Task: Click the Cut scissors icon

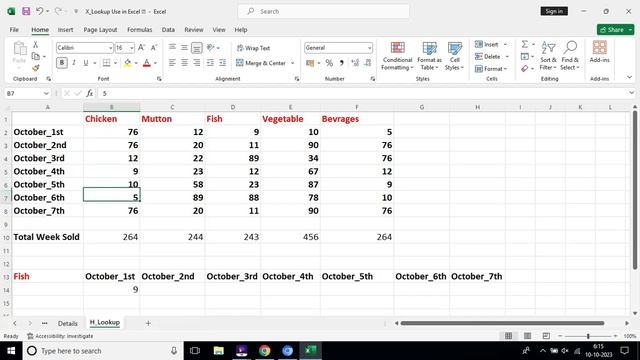Action: point(36,44)
